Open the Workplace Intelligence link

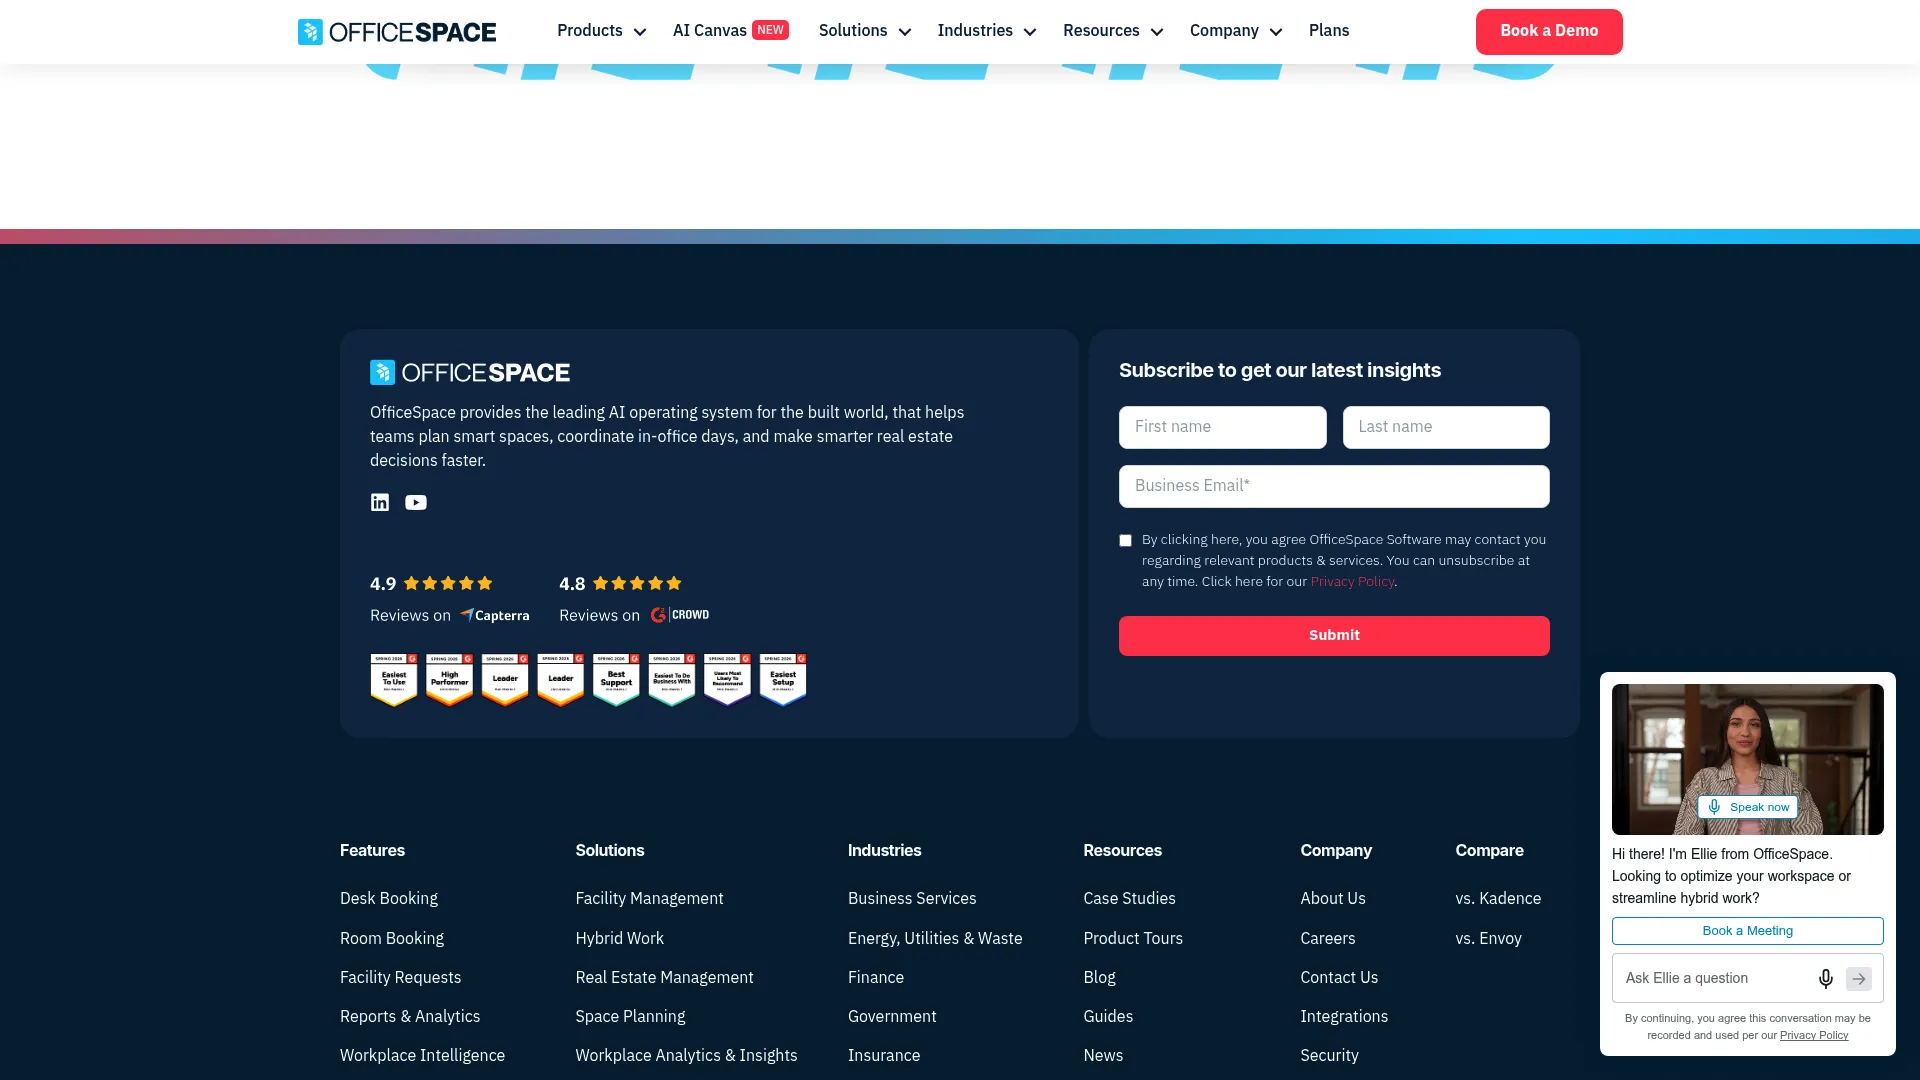423,1055
